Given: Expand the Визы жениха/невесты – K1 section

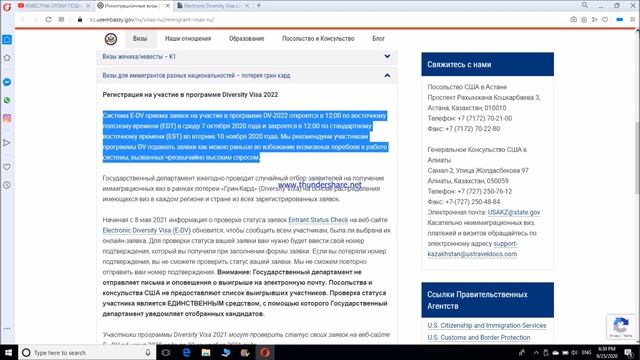Looking at the screenshot, I should point(247,57).
